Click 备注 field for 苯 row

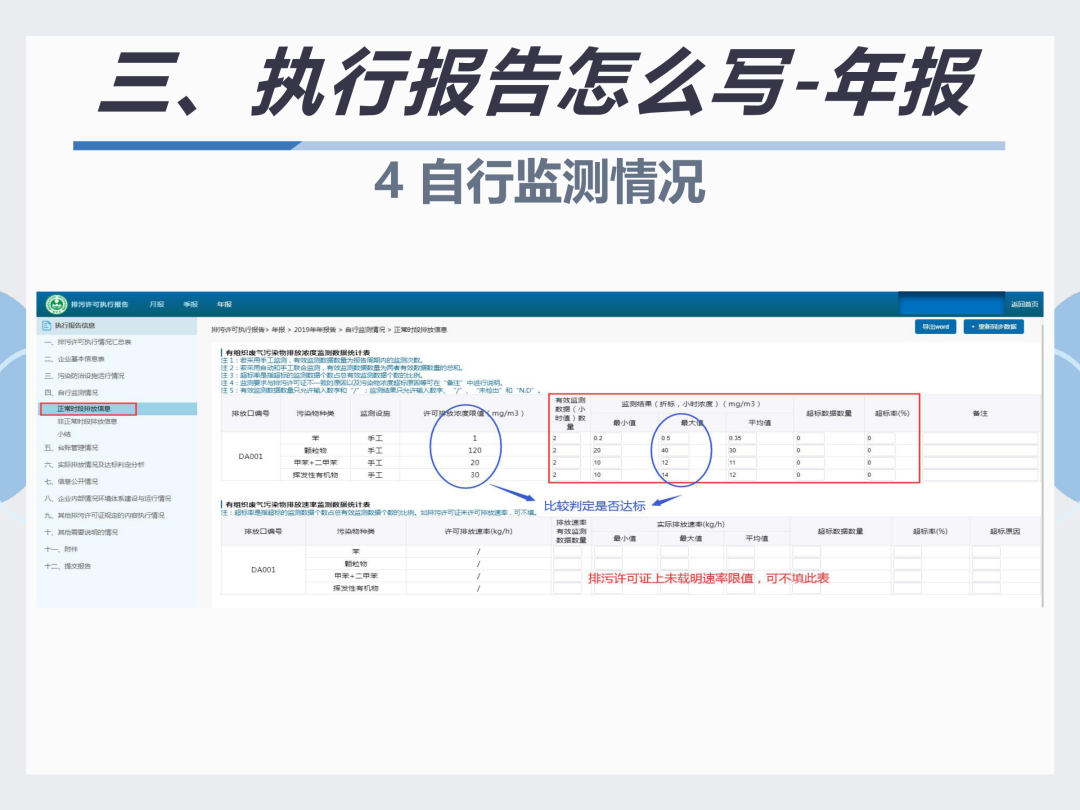pos(980,438)
